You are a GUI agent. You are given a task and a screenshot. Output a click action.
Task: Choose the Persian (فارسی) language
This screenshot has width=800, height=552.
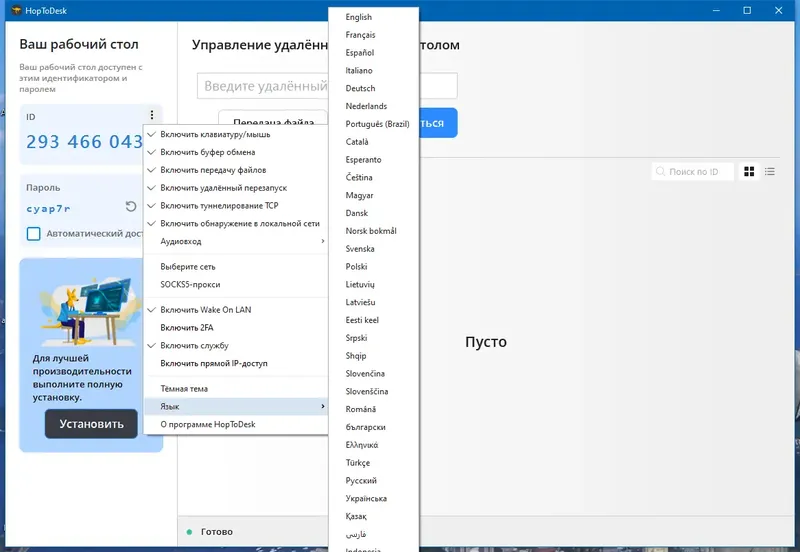pyautogui.click(x=373, y=535)
